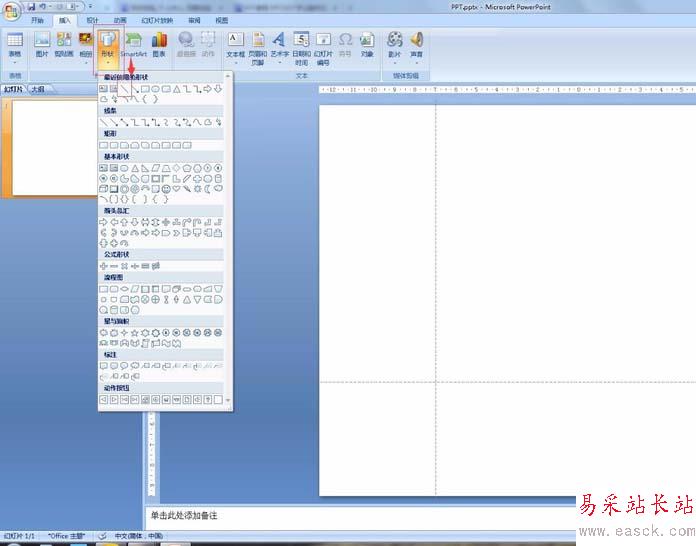Viewport: 696px width, 546px height.
Task: Select the straight Line shape in recently used shapes
Action: coord(125,89)
